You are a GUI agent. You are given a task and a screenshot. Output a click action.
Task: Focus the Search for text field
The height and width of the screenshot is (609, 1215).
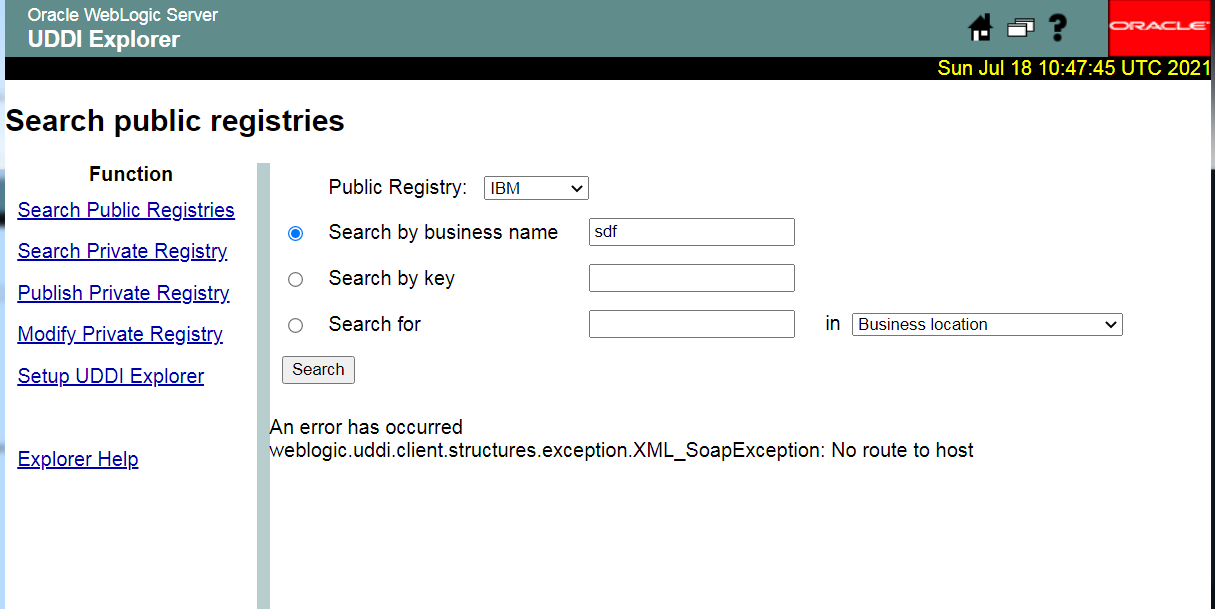point(692,324)
